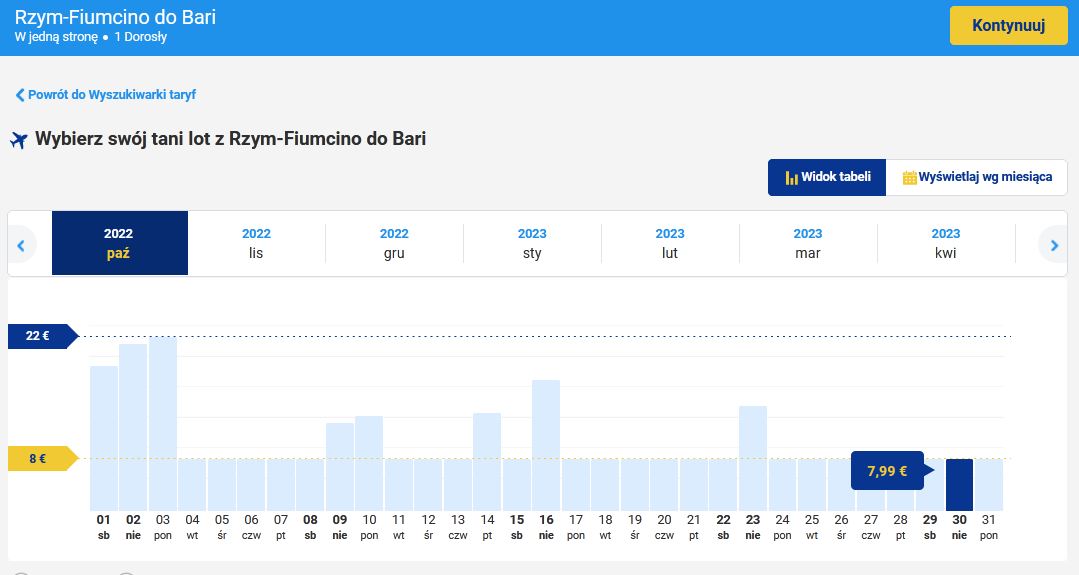
Task: Click the previous months left arrow
Action: pos(22,244)
